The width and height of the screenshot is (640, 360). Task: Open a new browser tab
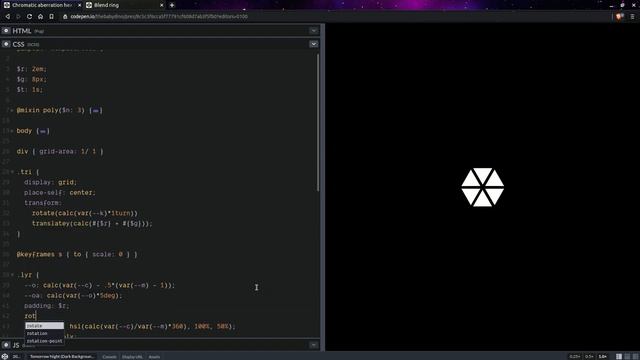coord(172,5)
